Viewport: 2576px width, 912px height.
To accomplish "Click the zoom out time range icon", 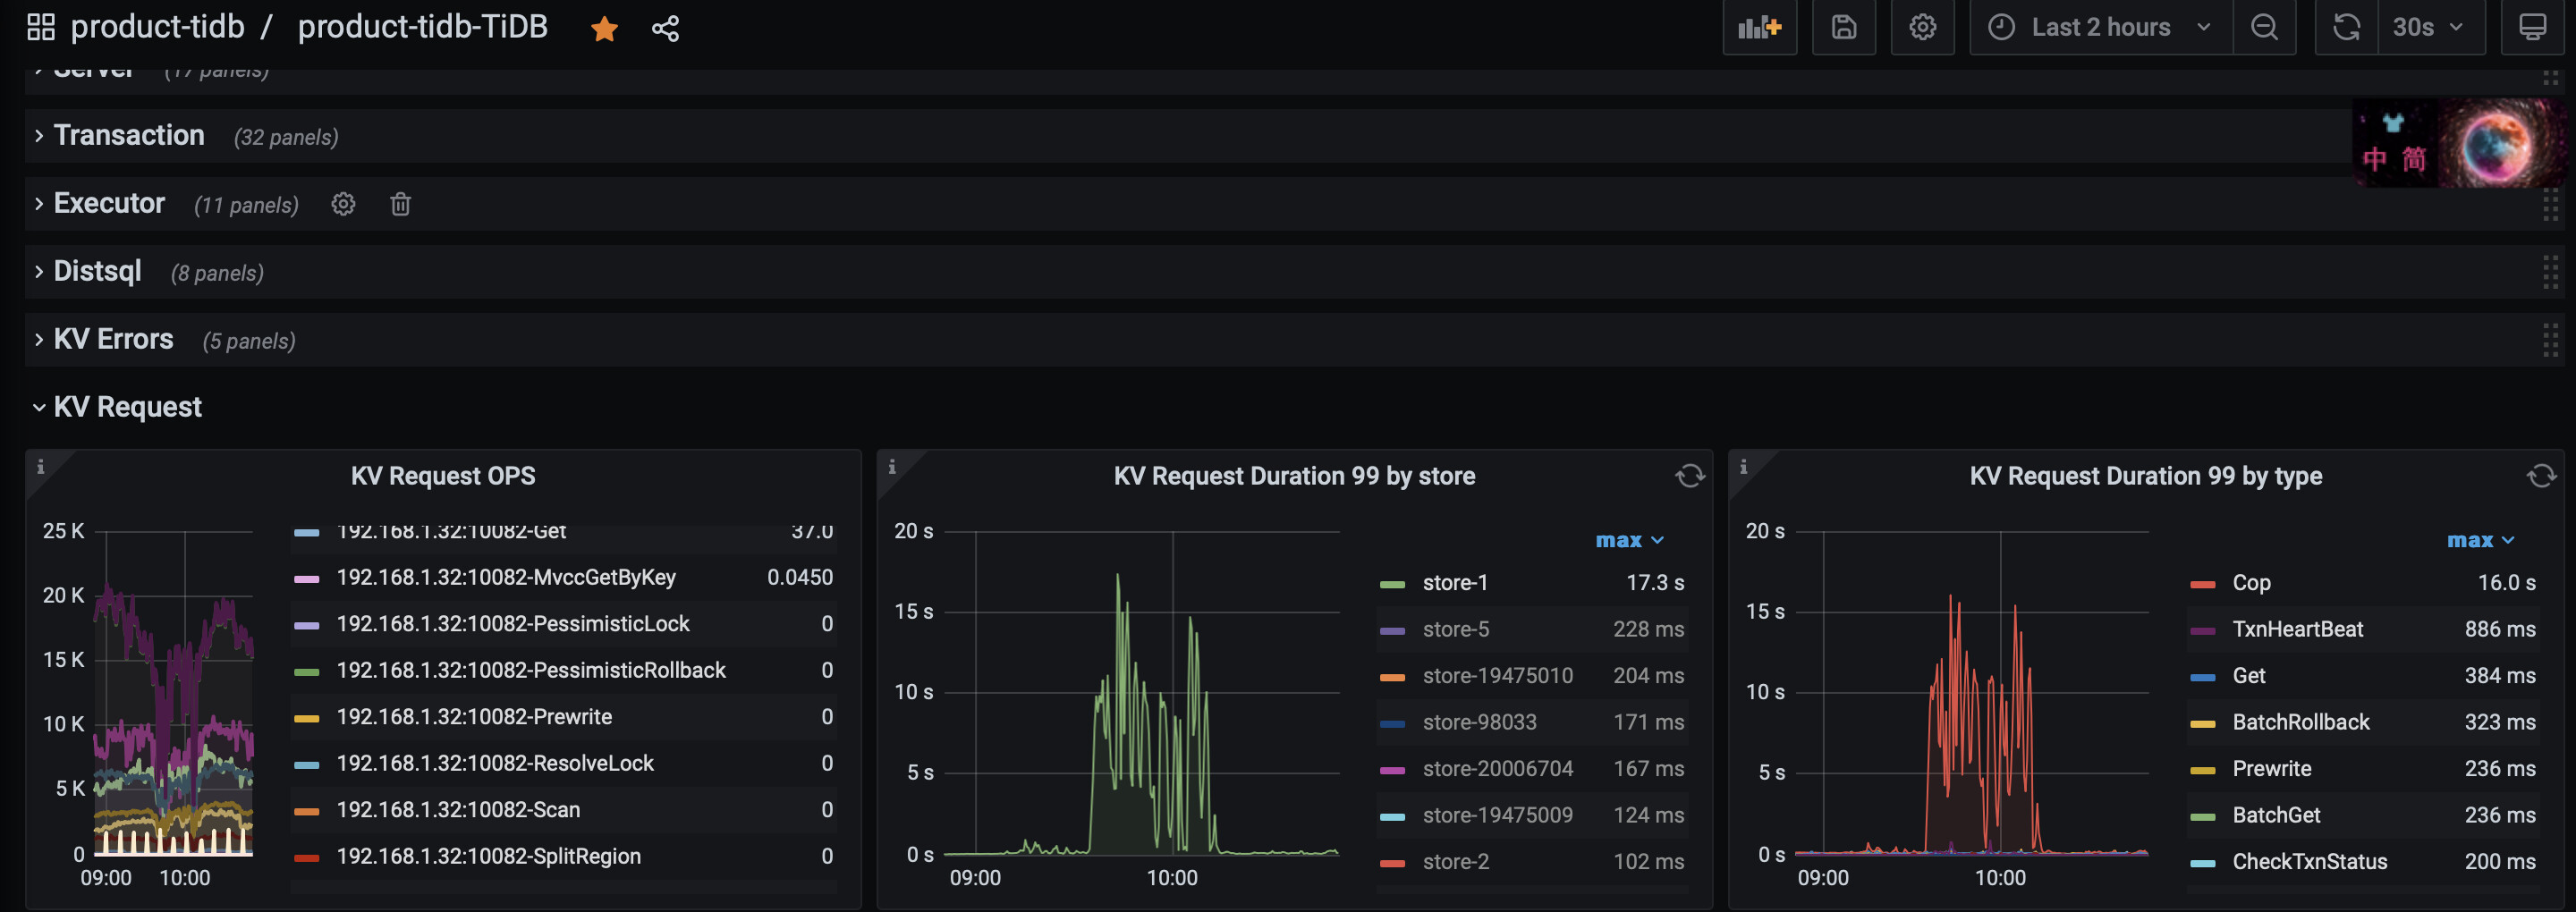I will (2264, 27).
